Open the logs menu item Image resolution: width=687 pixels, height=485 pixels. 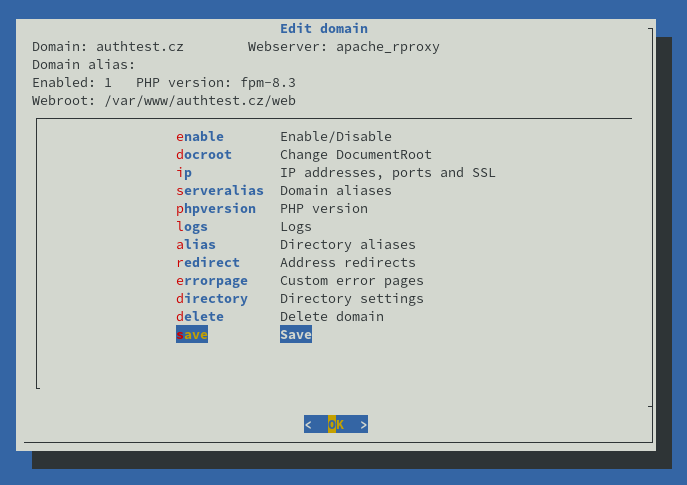[x=192, y=227]
